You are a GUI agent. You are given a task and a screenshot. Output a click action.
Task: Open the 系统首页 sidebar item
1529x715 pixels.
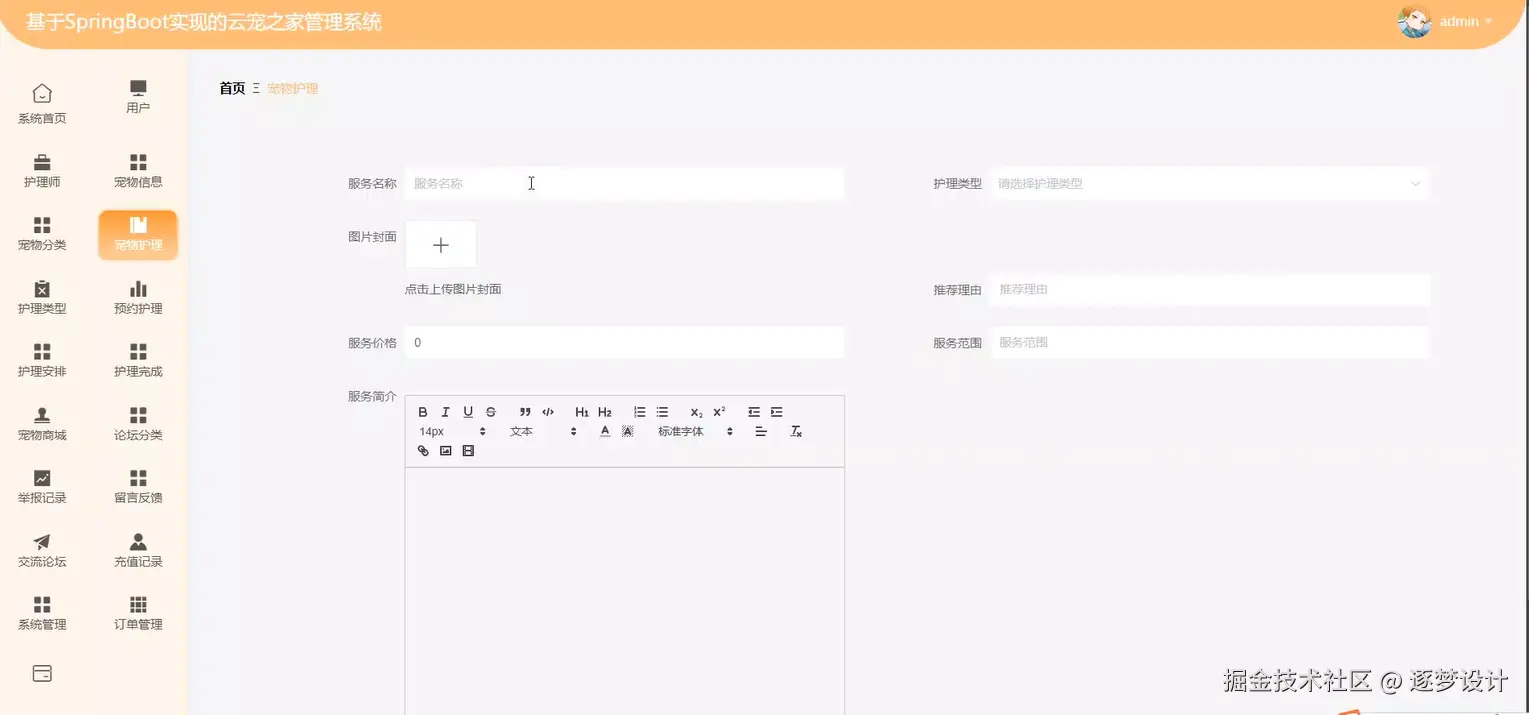(x=42, y=105)
